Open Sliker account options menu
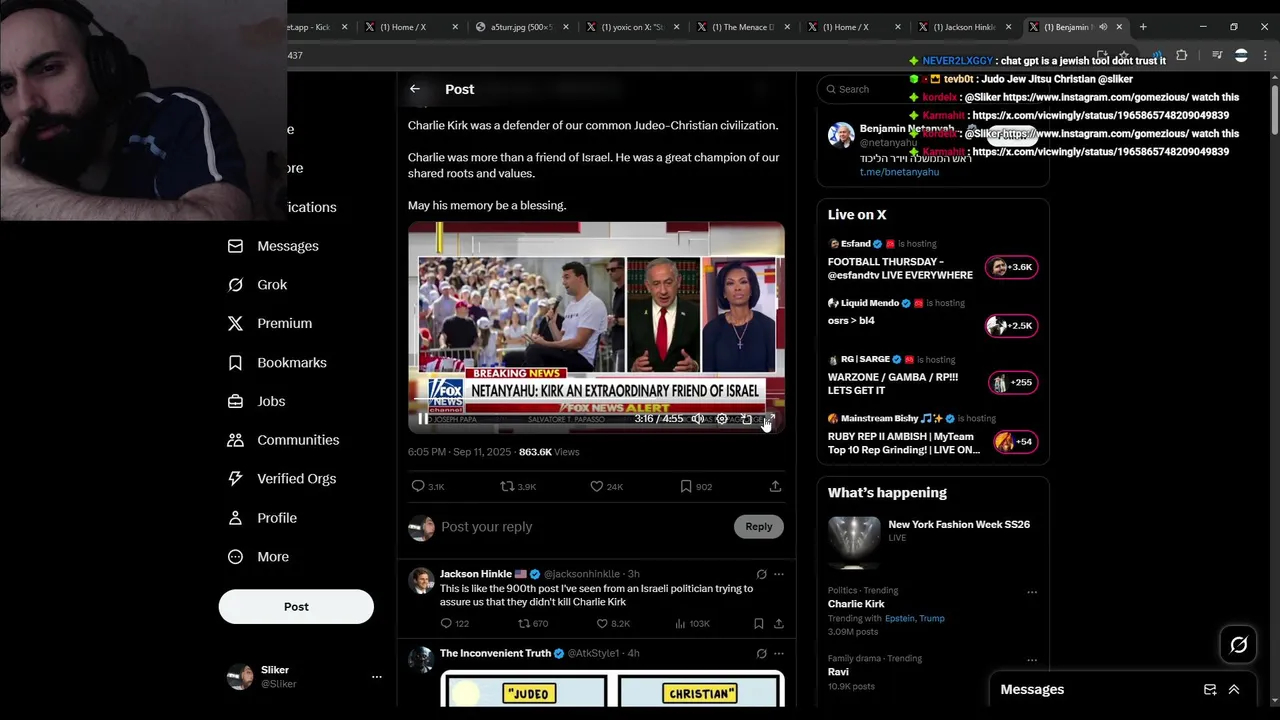 coord(377,677)
